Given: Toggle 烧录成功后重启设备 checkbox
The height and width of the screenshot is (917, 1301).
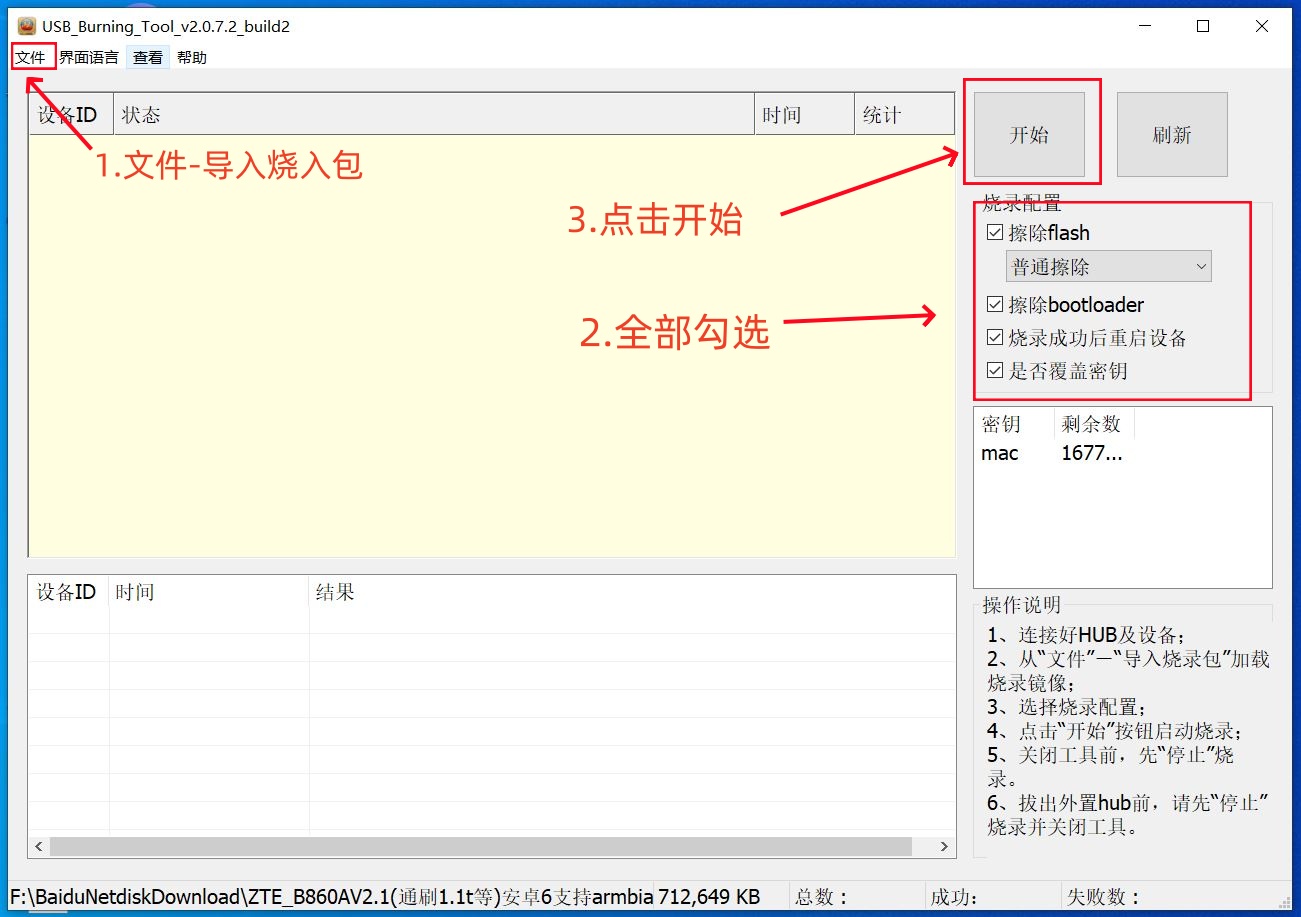Looking at the screenshot, I should (x=994, y=338).
